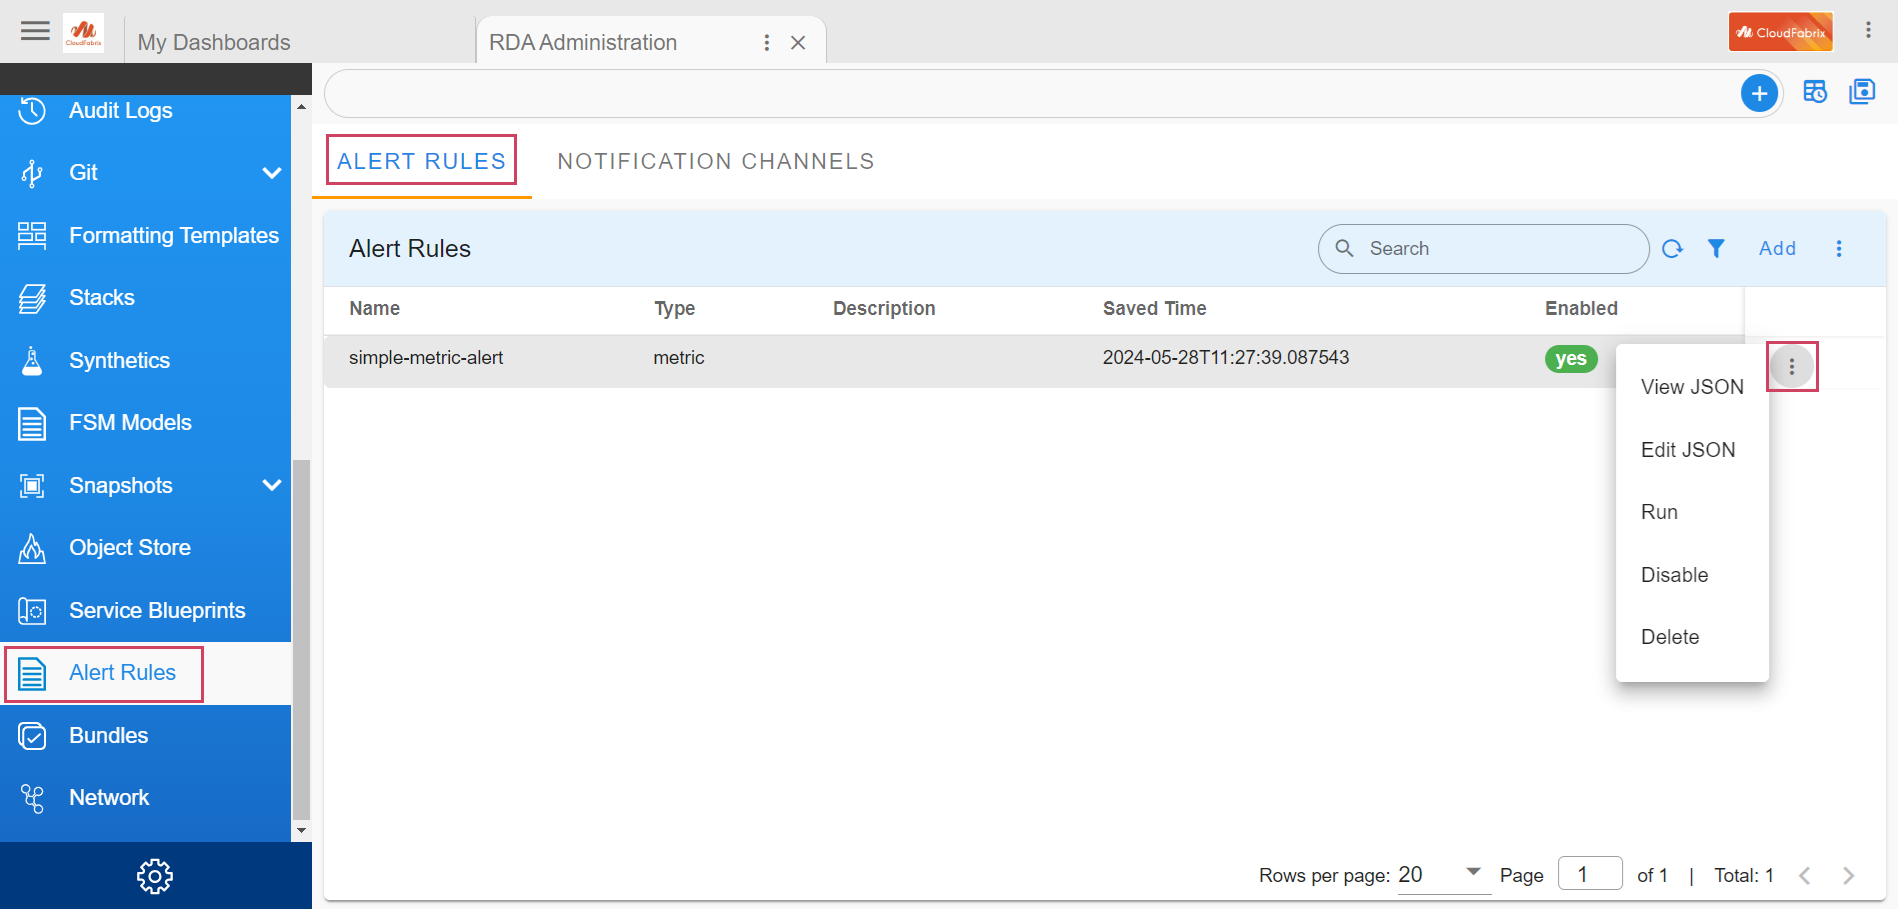This screenshot has height=909, width=1898.
Task: Click the blue plus add button
Action: 1759,93
